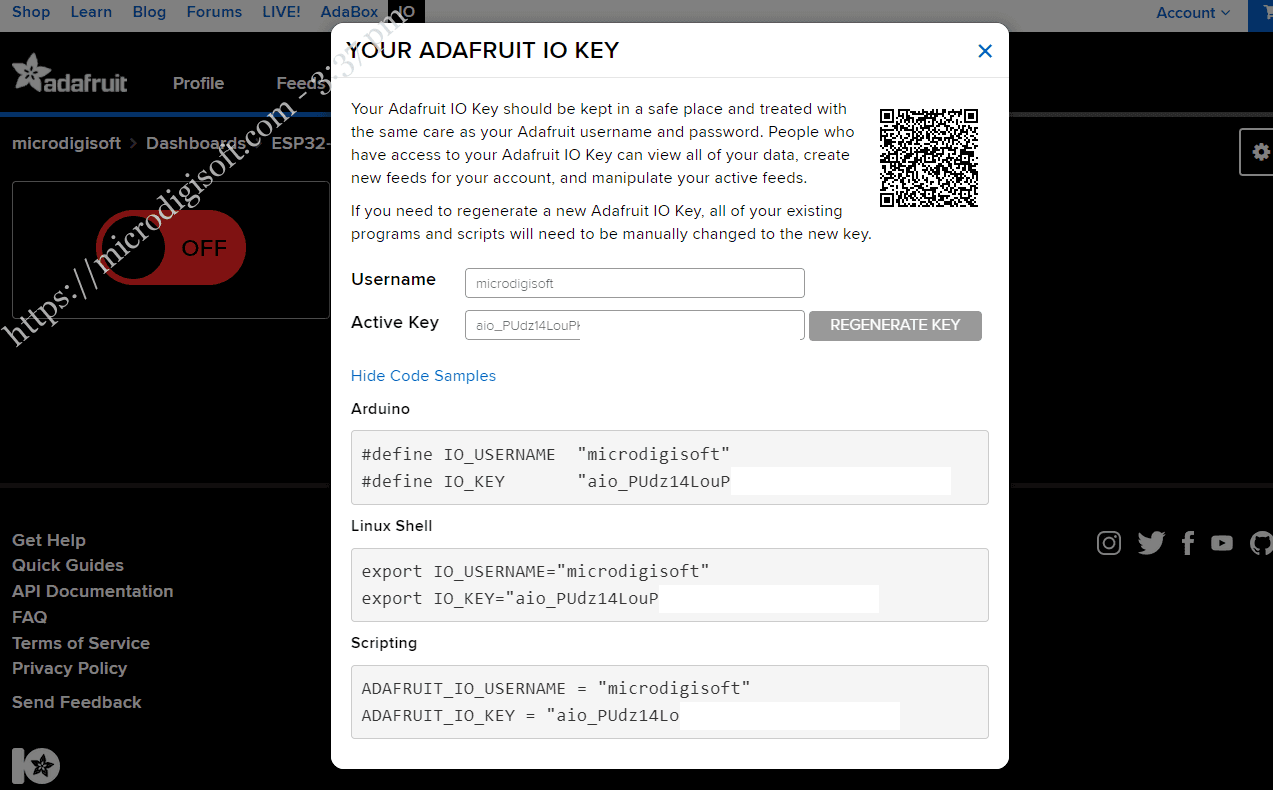Open the Facebook icon in the footer
This screenshot has width=1273, height=790.
[1187, 543]
